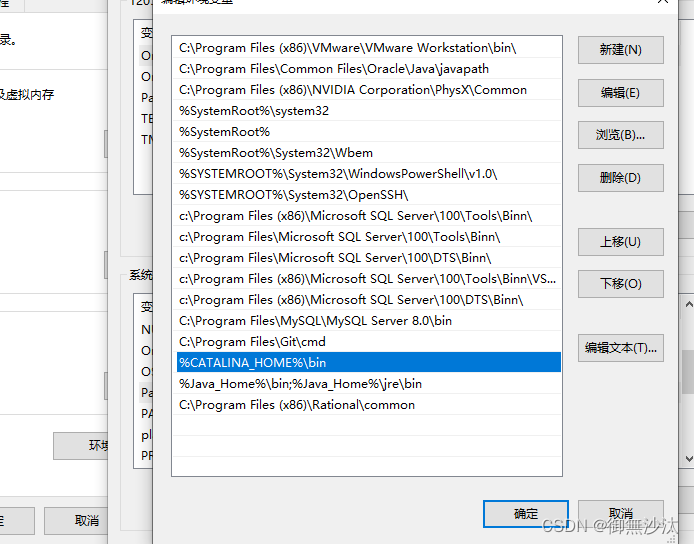Select the Oracle\Java\javapath entry
Screen dimensions: 694x544
(x=368, y=69)
